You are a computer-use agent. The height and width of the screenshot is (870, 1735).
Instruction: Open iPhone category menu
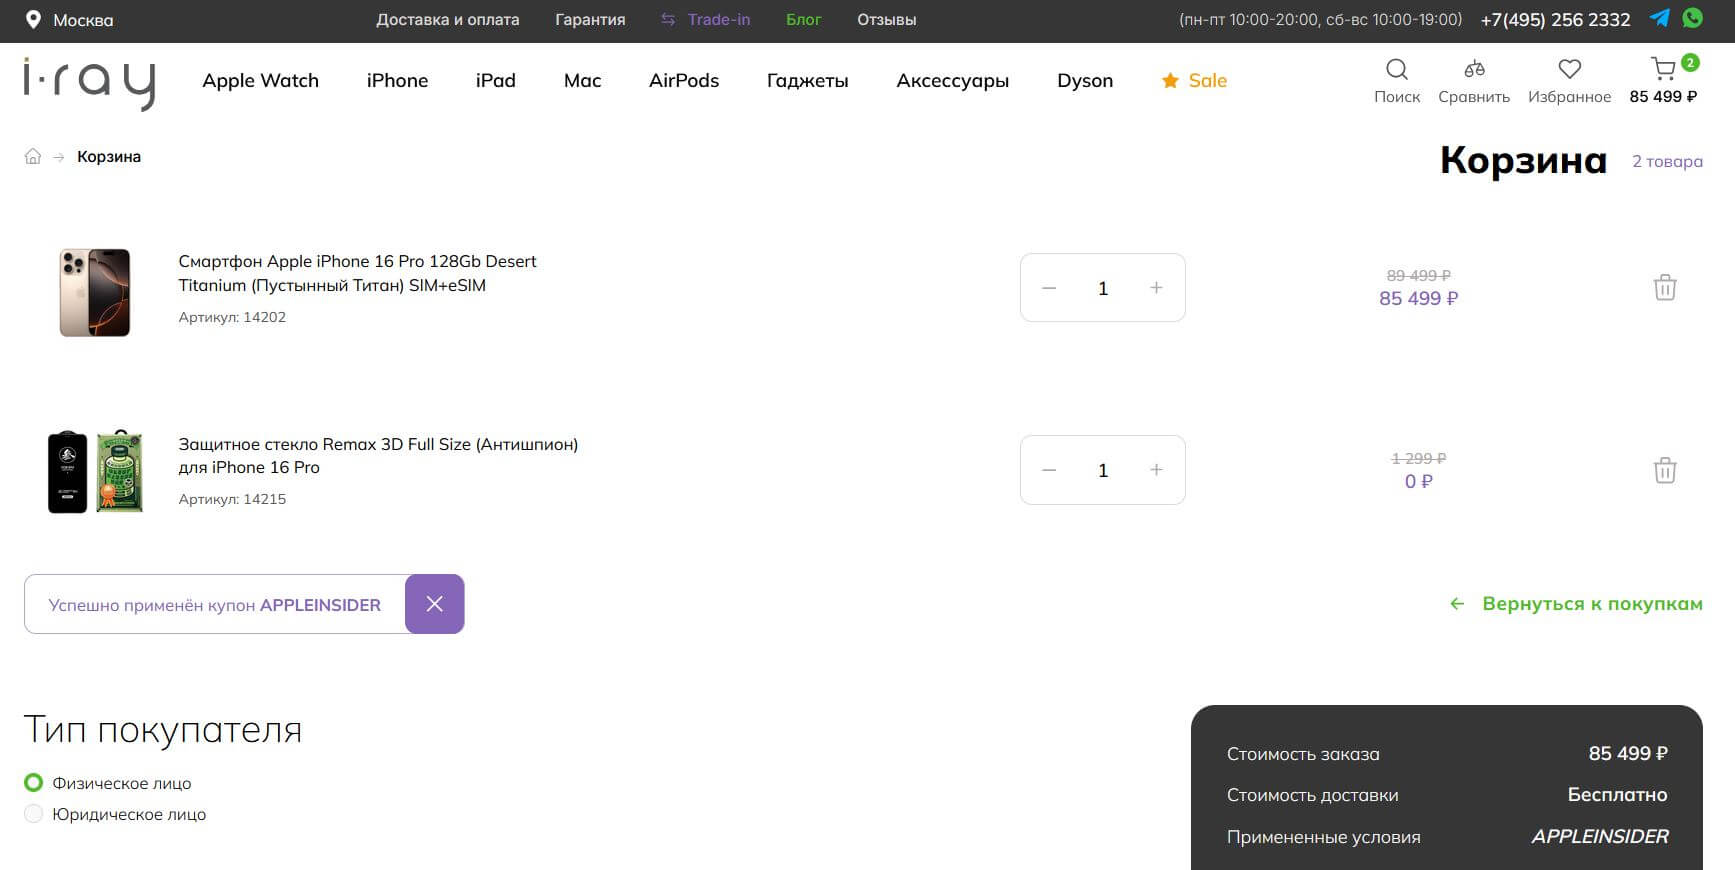397,81
